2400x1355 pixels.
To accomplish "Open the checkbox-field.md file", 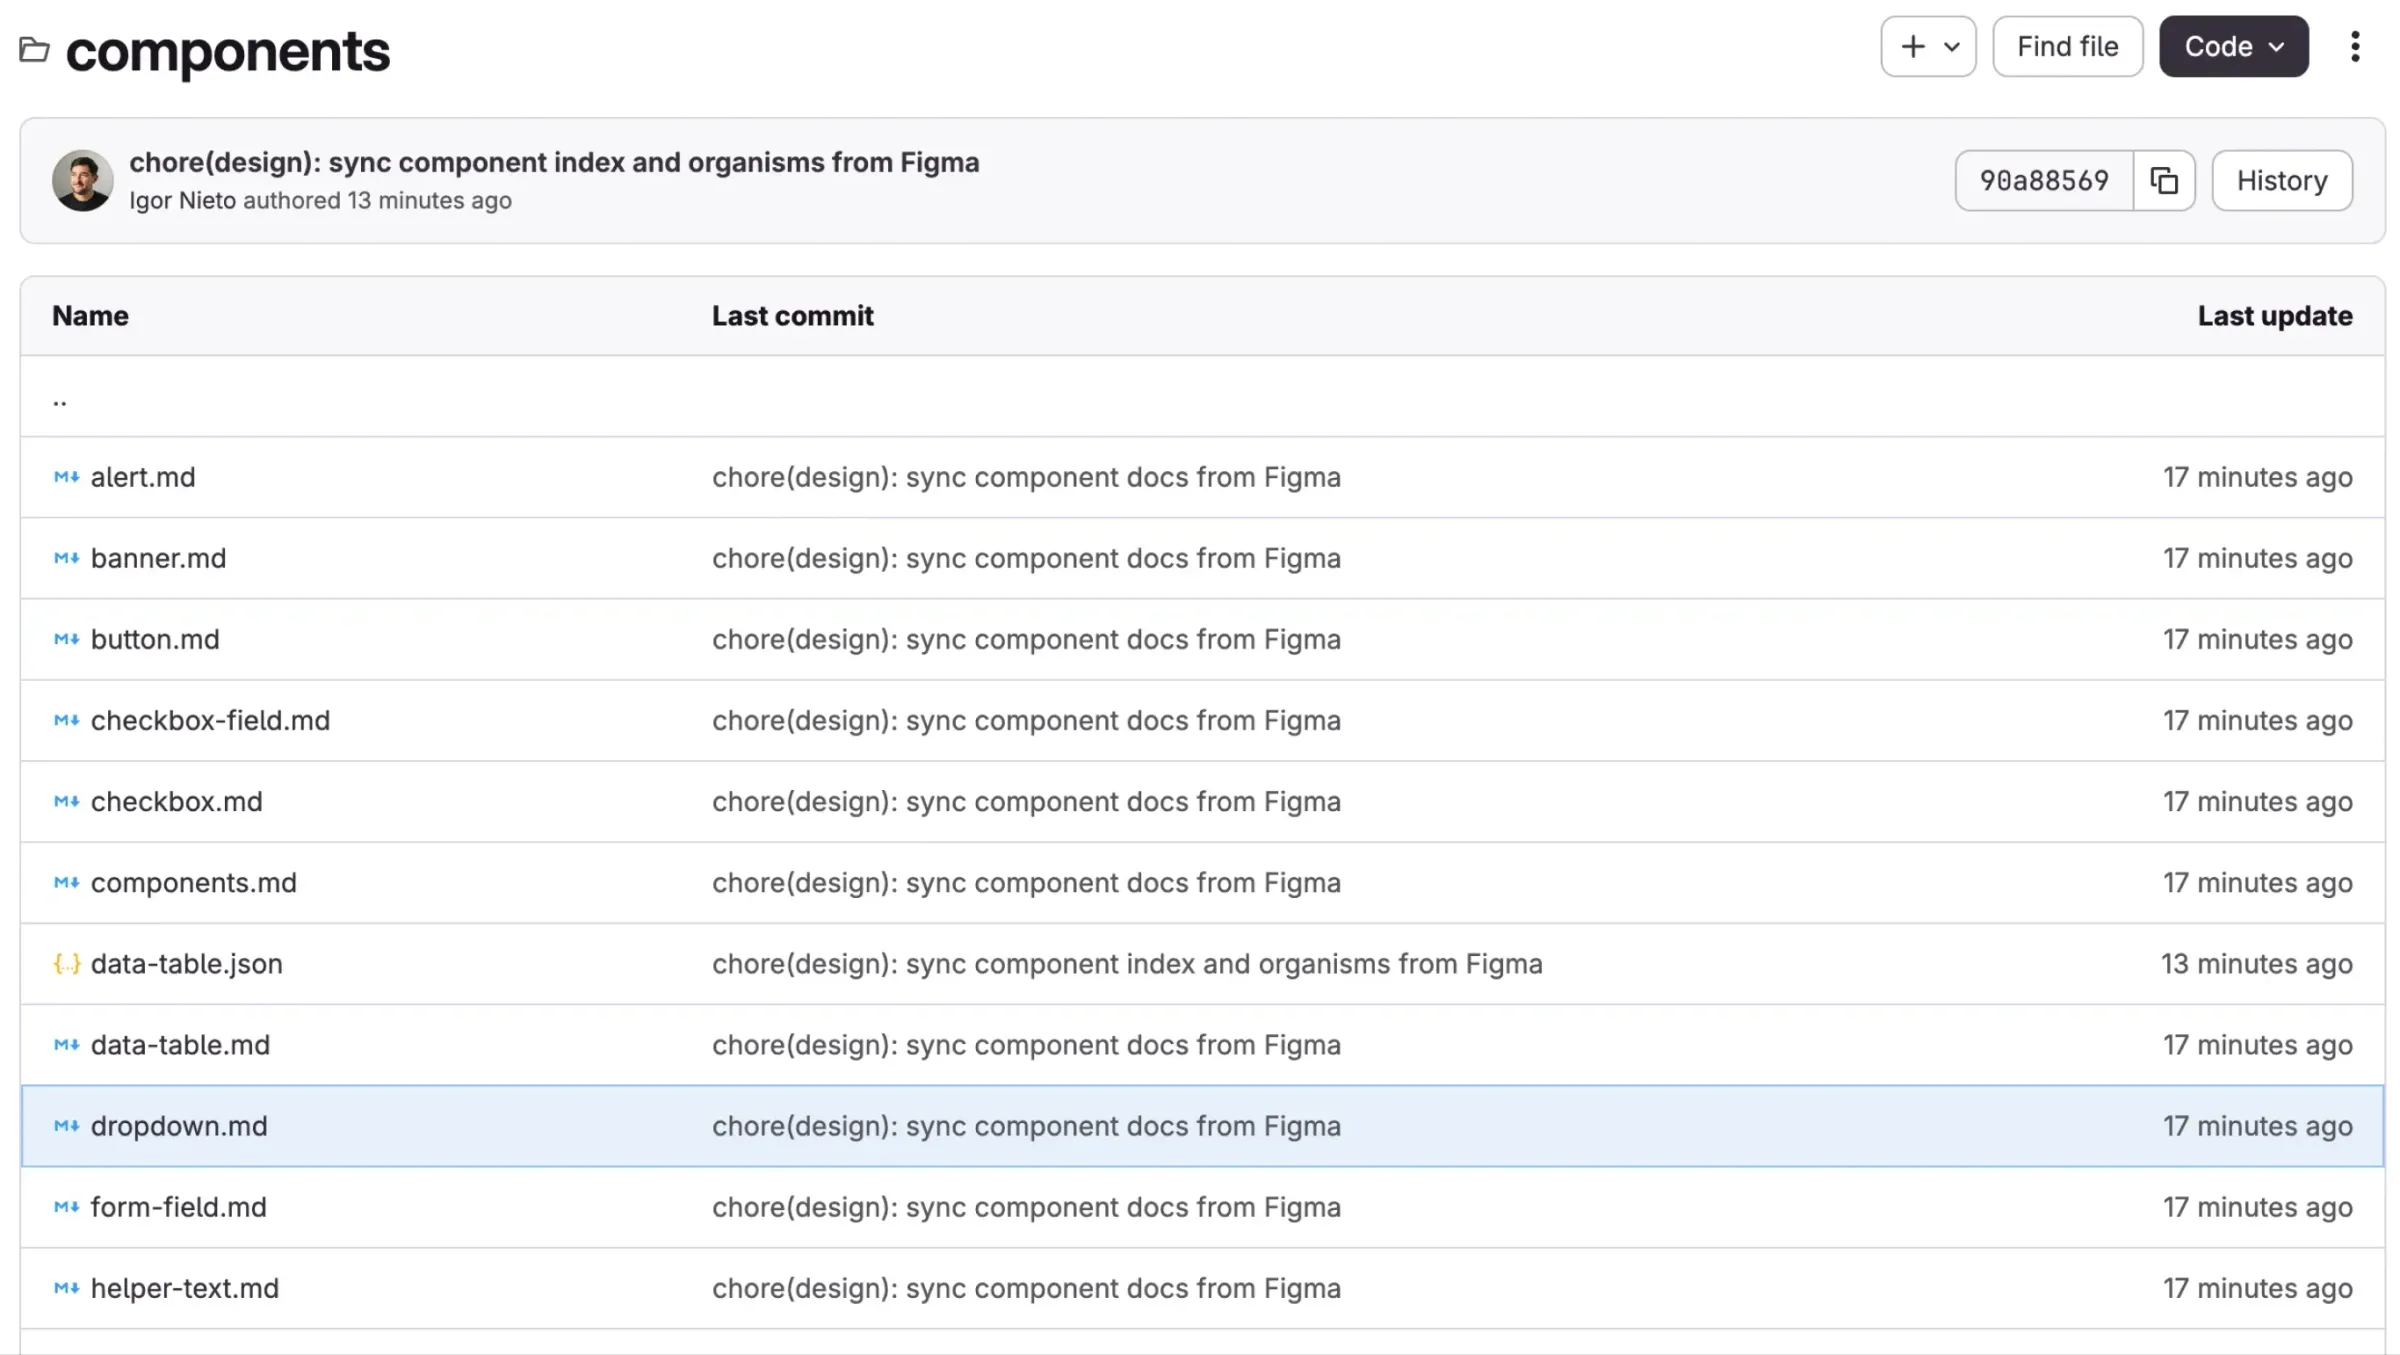I will pyautogui.click(x=210, y=720).
